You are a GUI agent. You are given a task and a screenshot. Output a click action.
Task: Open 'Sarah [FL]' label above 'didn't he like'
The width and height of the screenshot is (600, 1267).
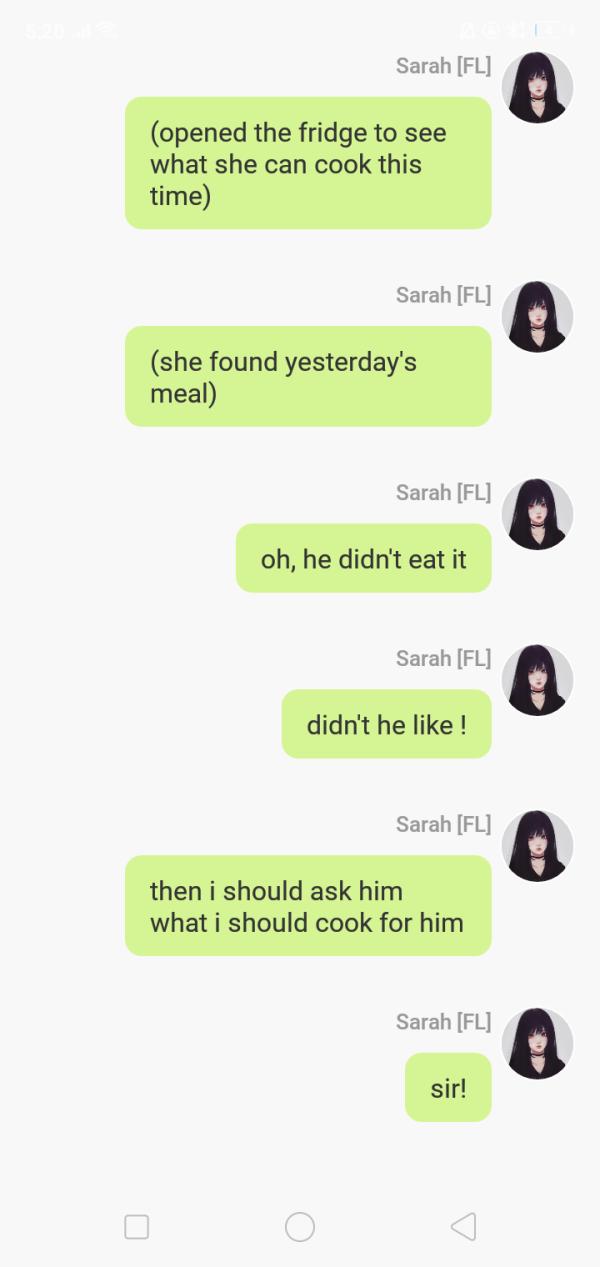[443, 658]
